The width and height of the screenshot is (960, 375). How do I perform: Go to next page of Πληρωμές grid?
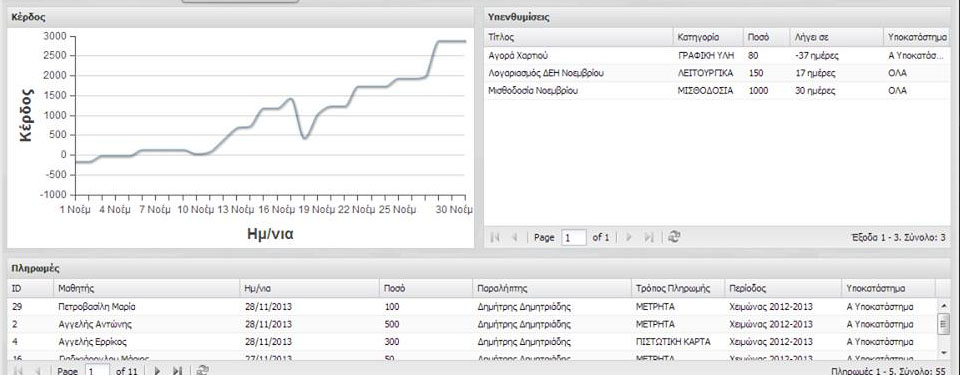click(157, 371)
